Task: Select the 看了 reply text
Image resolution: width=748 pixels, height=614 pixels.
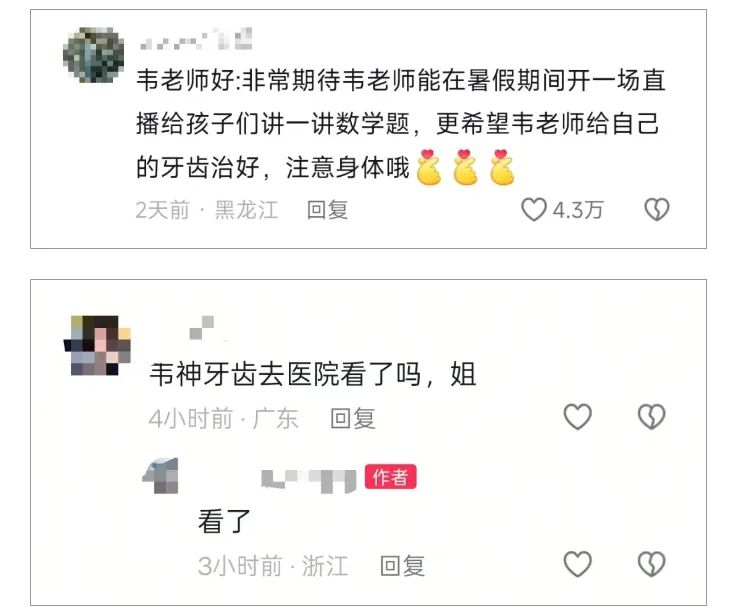Action: coord(225,521)
